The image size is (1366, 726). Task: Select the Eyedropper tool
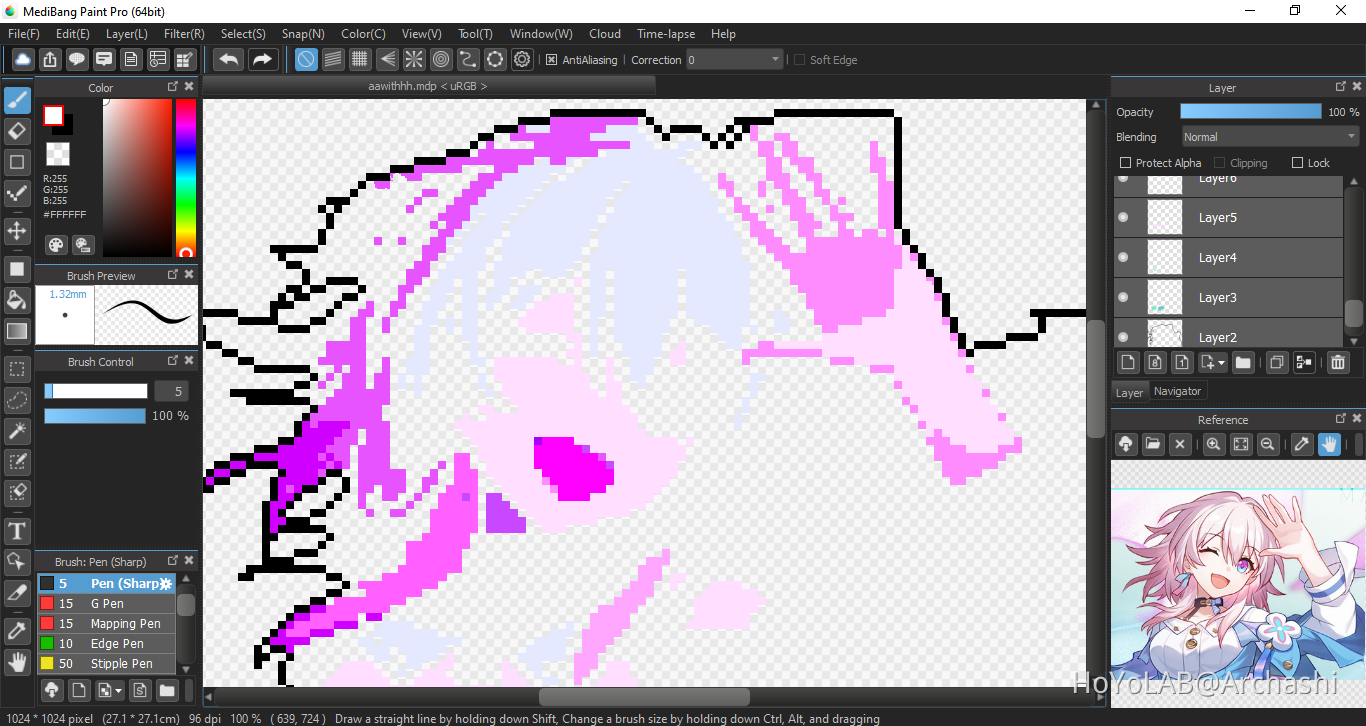[16, 630]
